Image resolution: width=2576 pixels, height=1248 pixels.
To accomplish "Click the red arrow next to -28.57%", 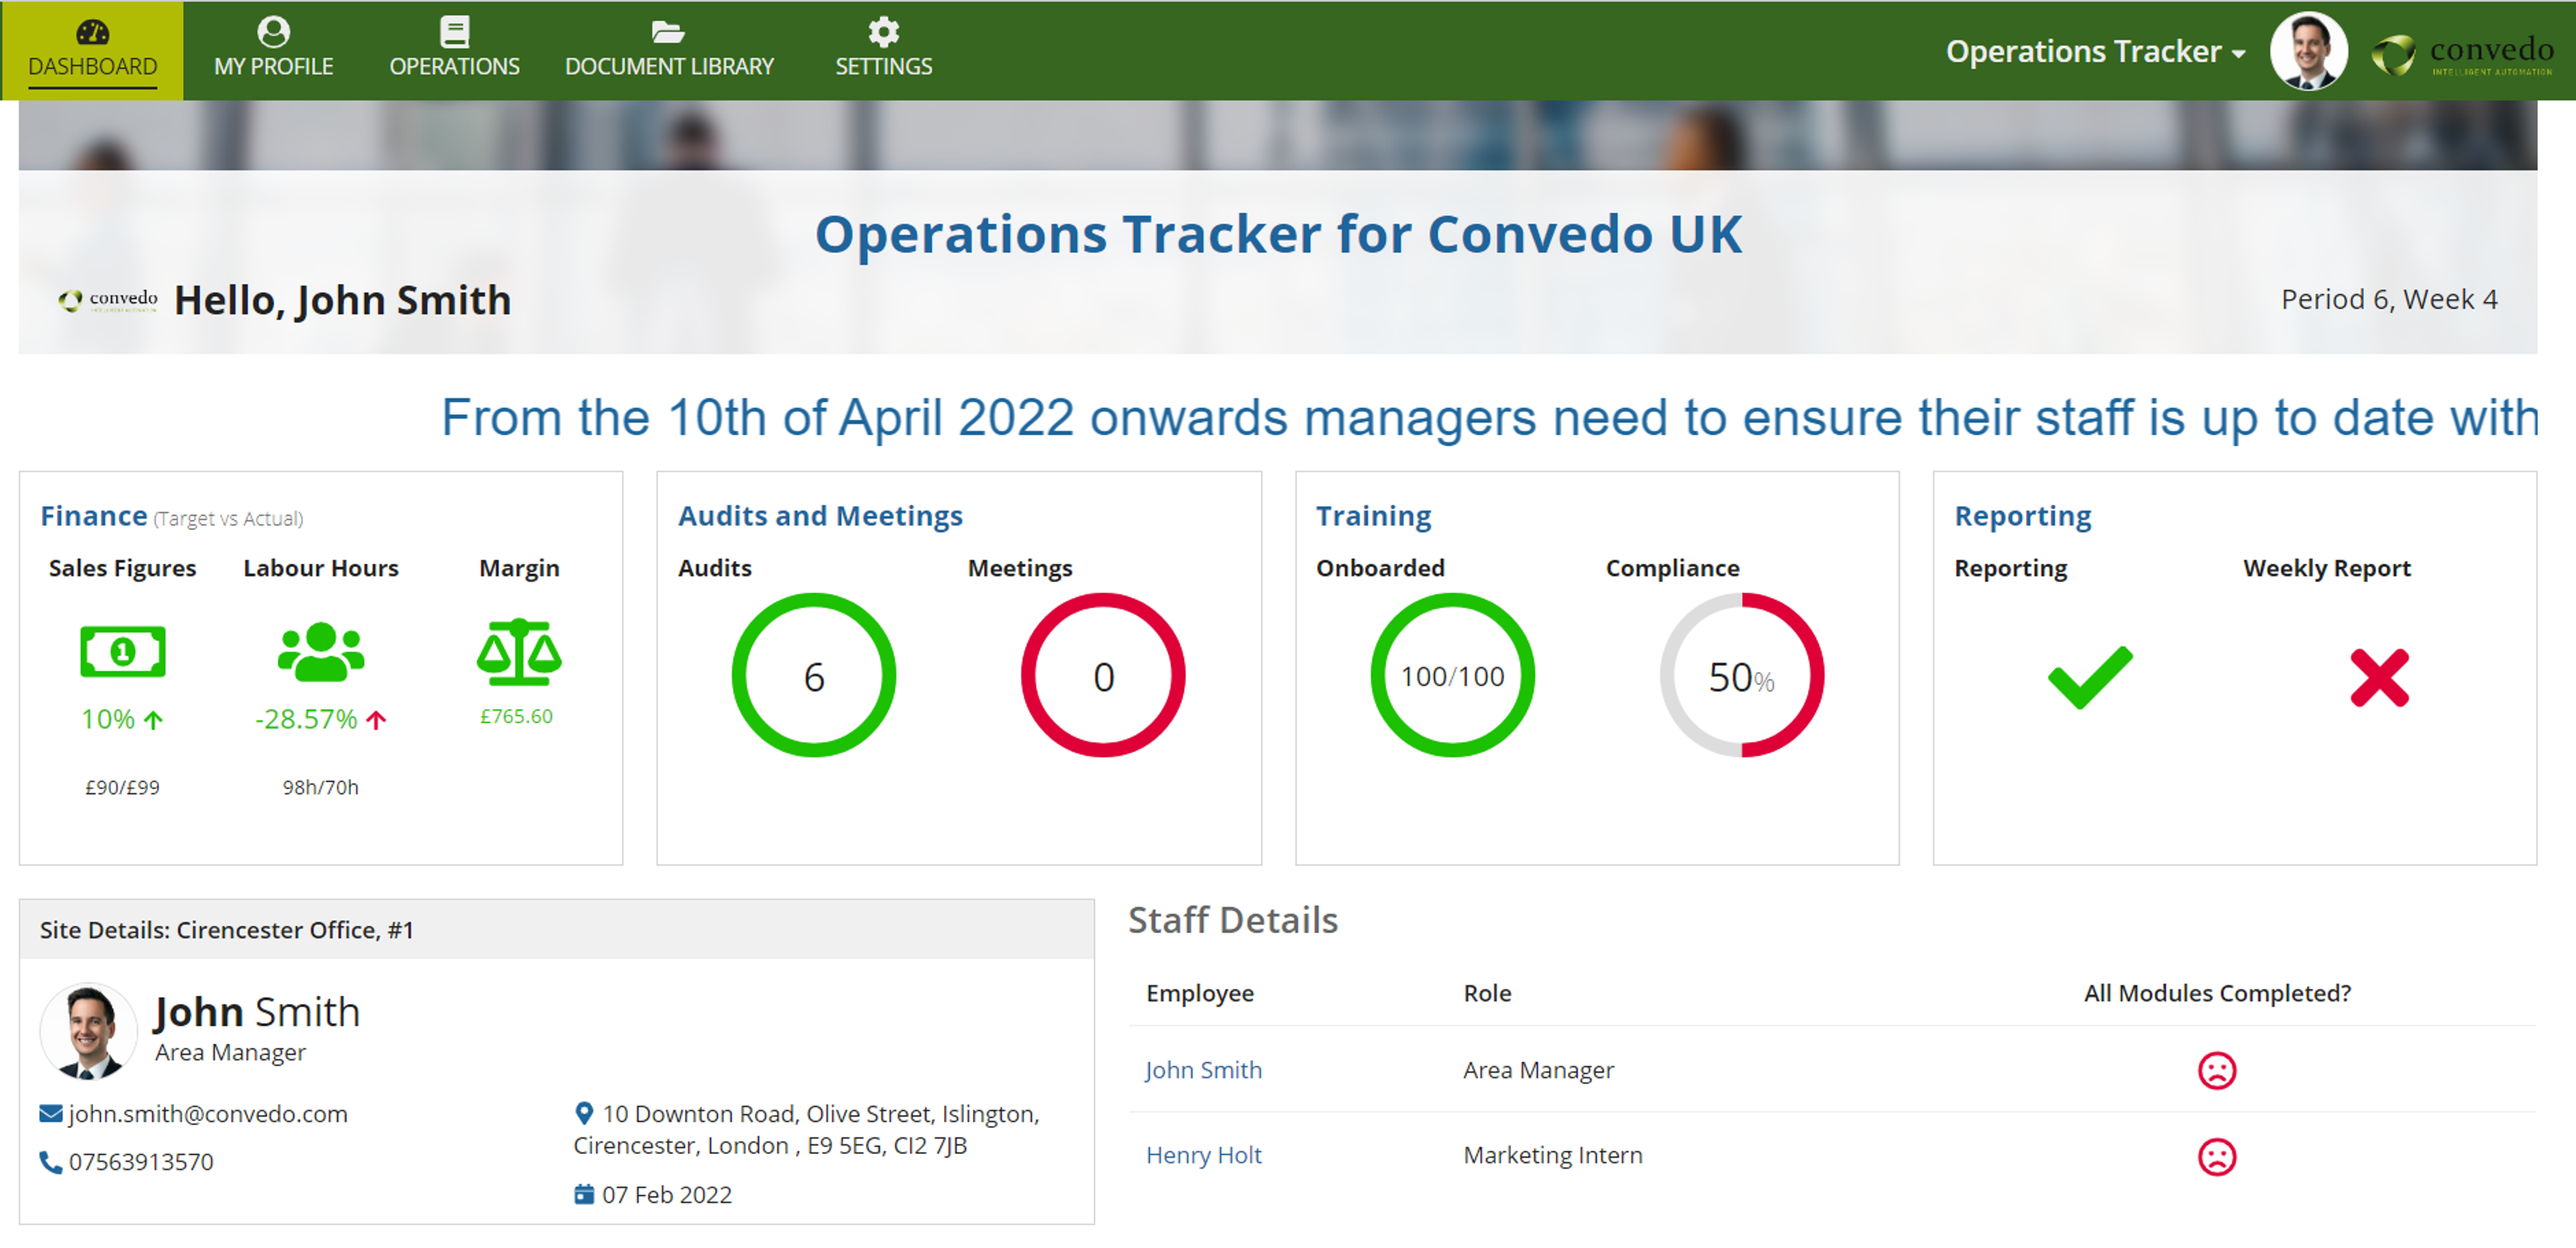I will (376, 720).
